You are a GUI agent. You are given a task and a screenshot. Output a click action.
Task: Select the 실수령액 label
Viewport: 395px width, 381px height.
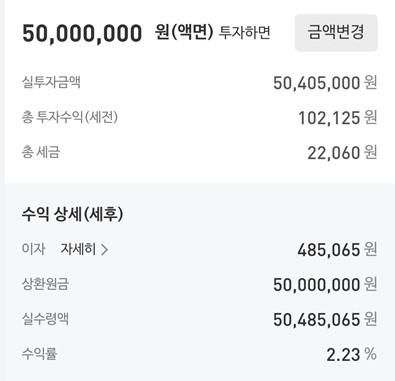click(45, 319)
